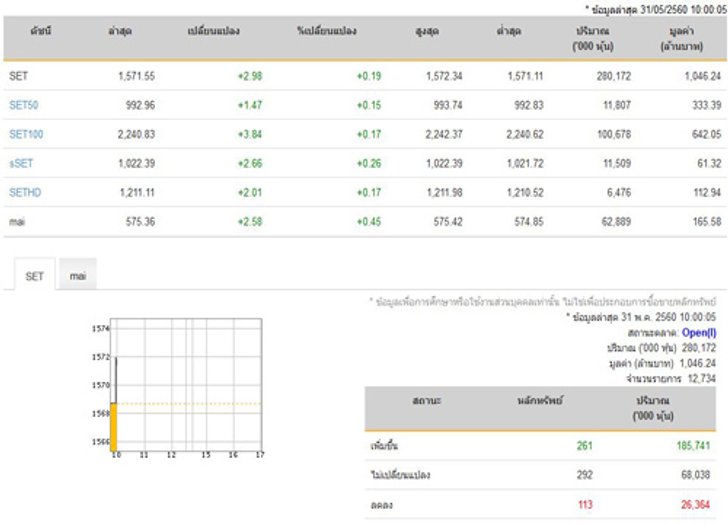Select SETHD change value +2.01
728x524 pixels.
250,192
